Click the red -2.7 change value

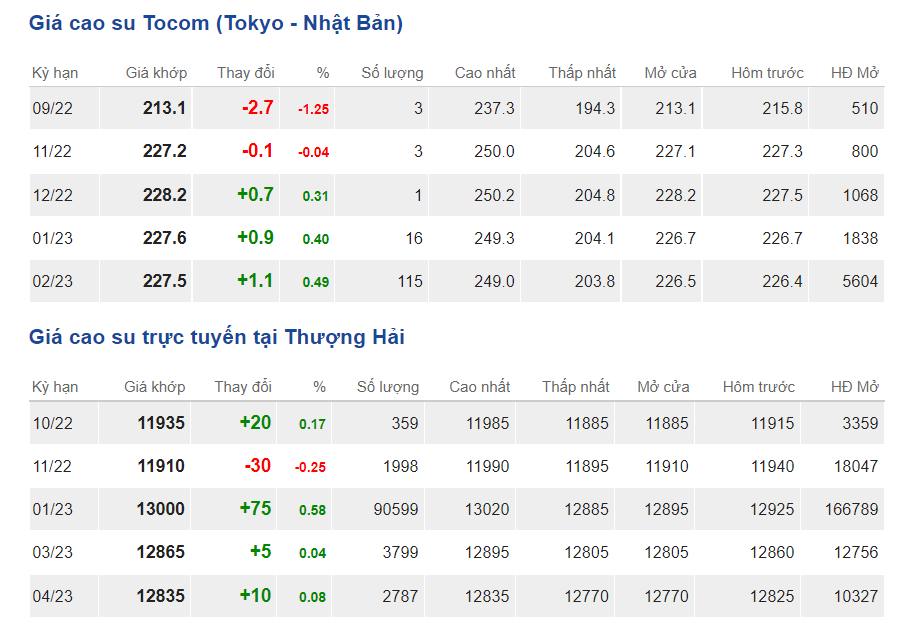(257, 108)
